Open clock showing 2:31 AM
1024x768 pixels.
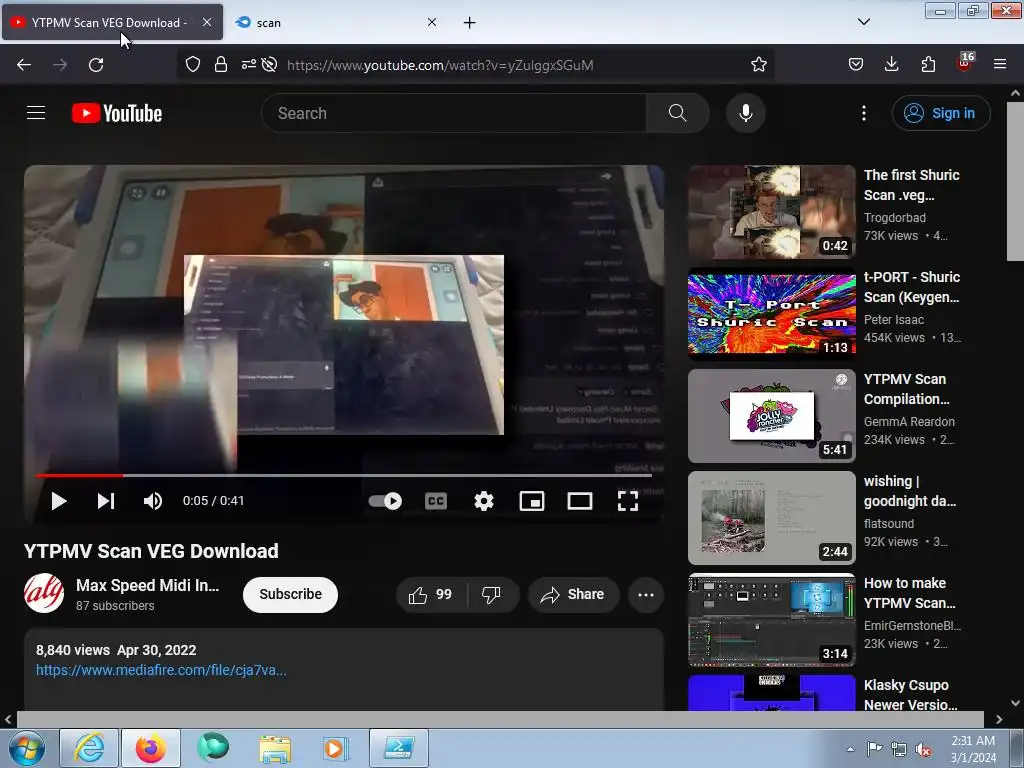pos(973,749)
